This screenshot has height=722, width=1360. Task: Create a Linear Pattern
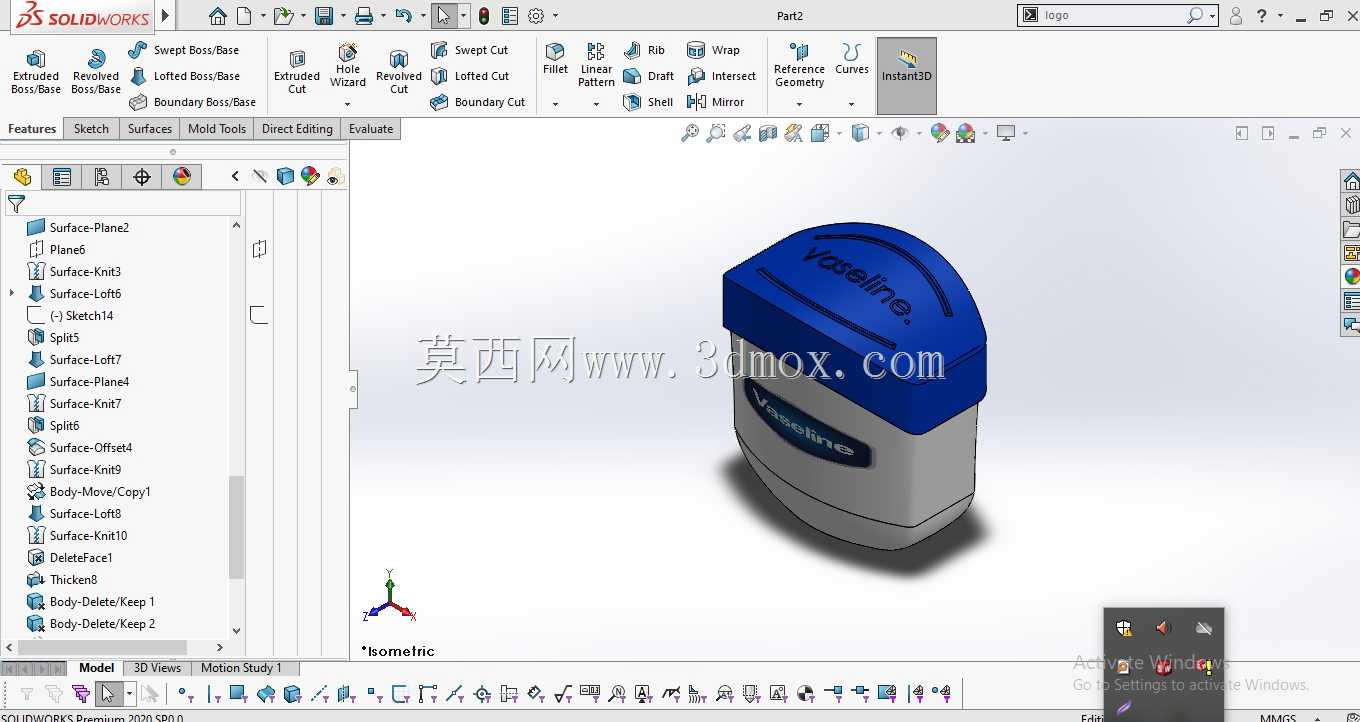point(596,65)
